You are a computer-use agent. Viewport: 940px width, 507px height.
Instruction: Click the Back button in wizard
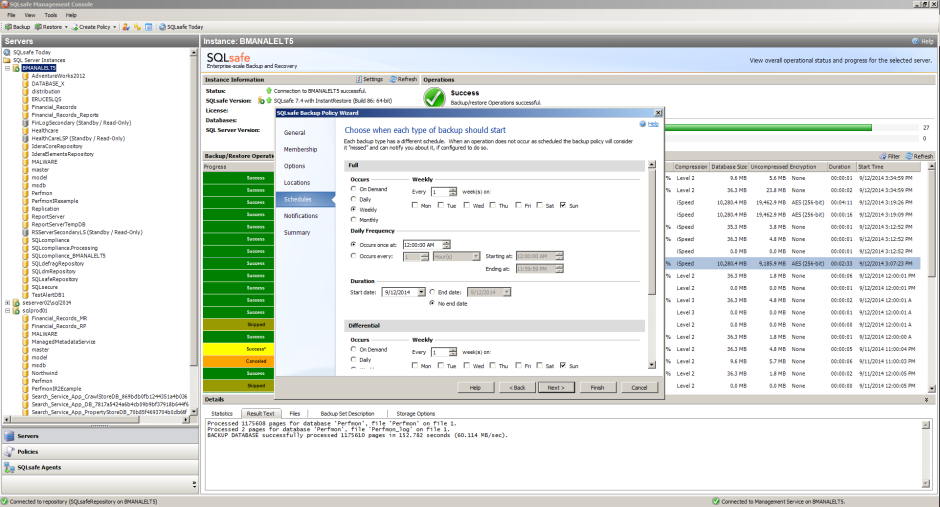[517, 388]
